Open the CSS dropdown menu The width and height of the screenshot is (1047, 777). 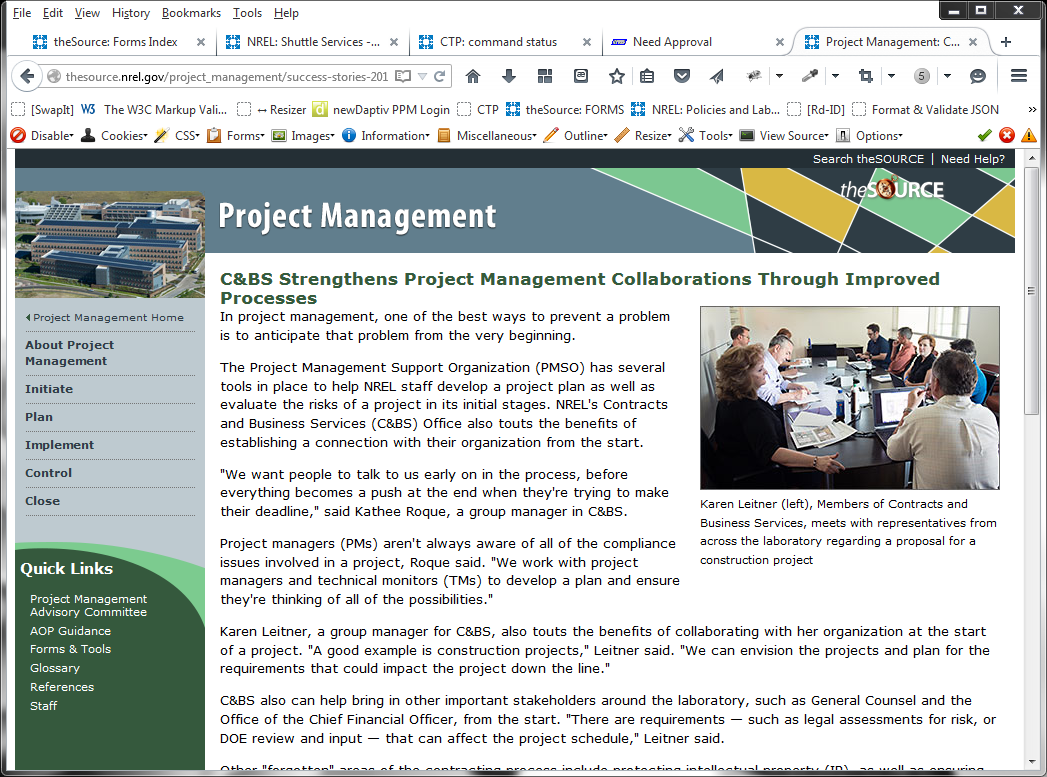pyautogui.click(x=177, y=136)
